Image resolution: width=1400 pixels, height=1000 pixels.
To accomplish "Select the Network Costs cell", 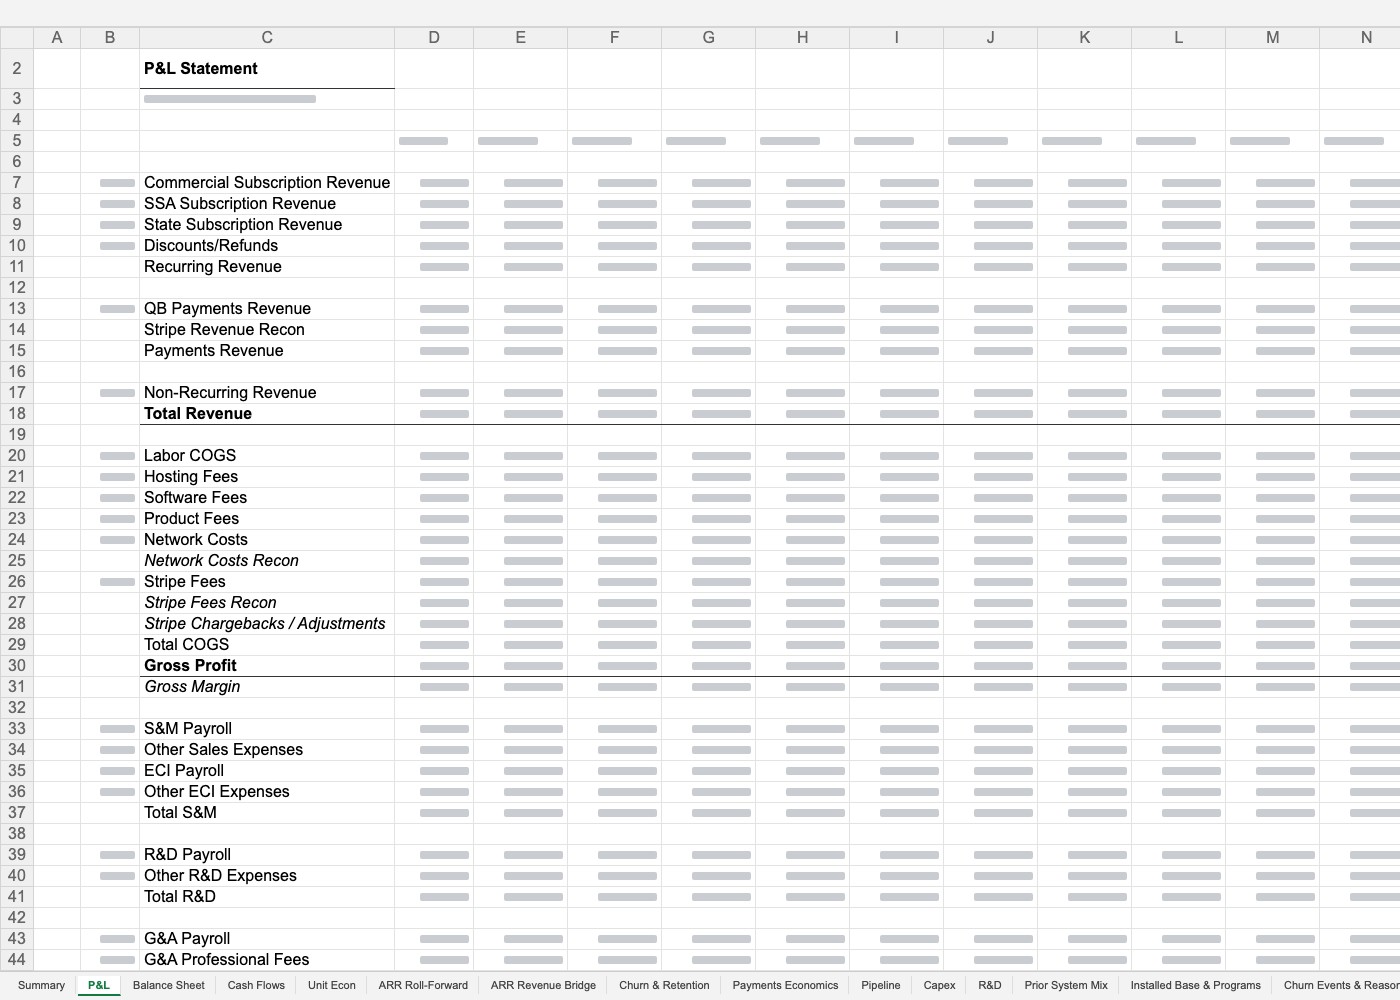I will (x=267, y=540).
